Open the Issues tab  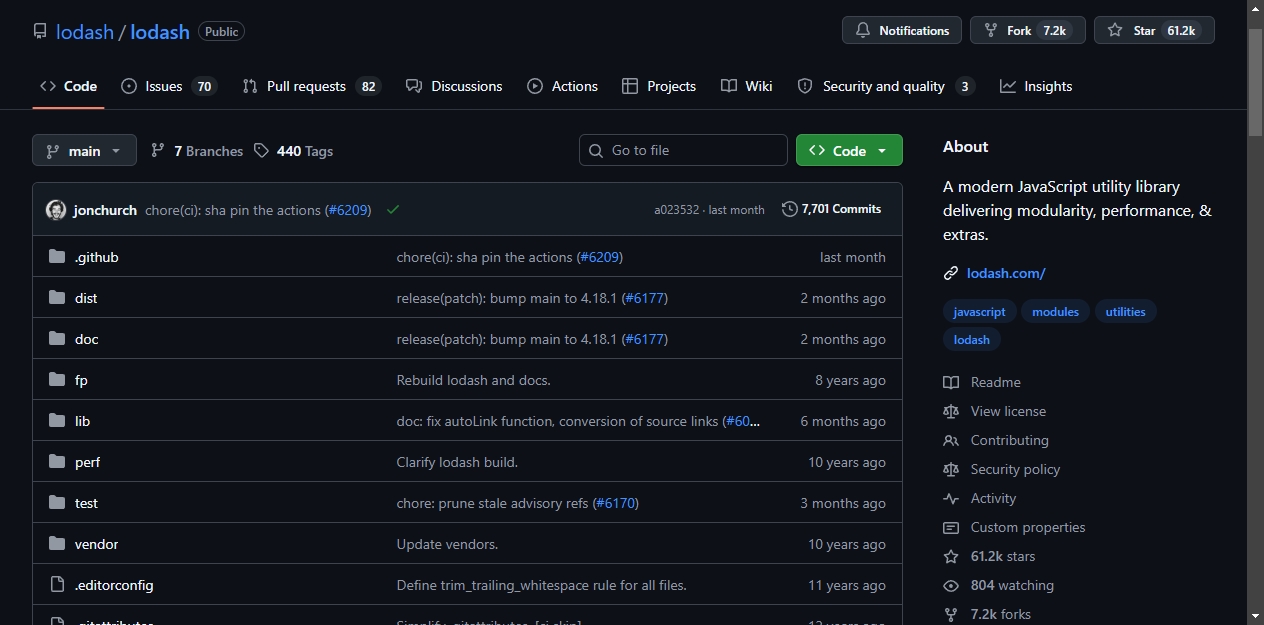tap(168, 86)
